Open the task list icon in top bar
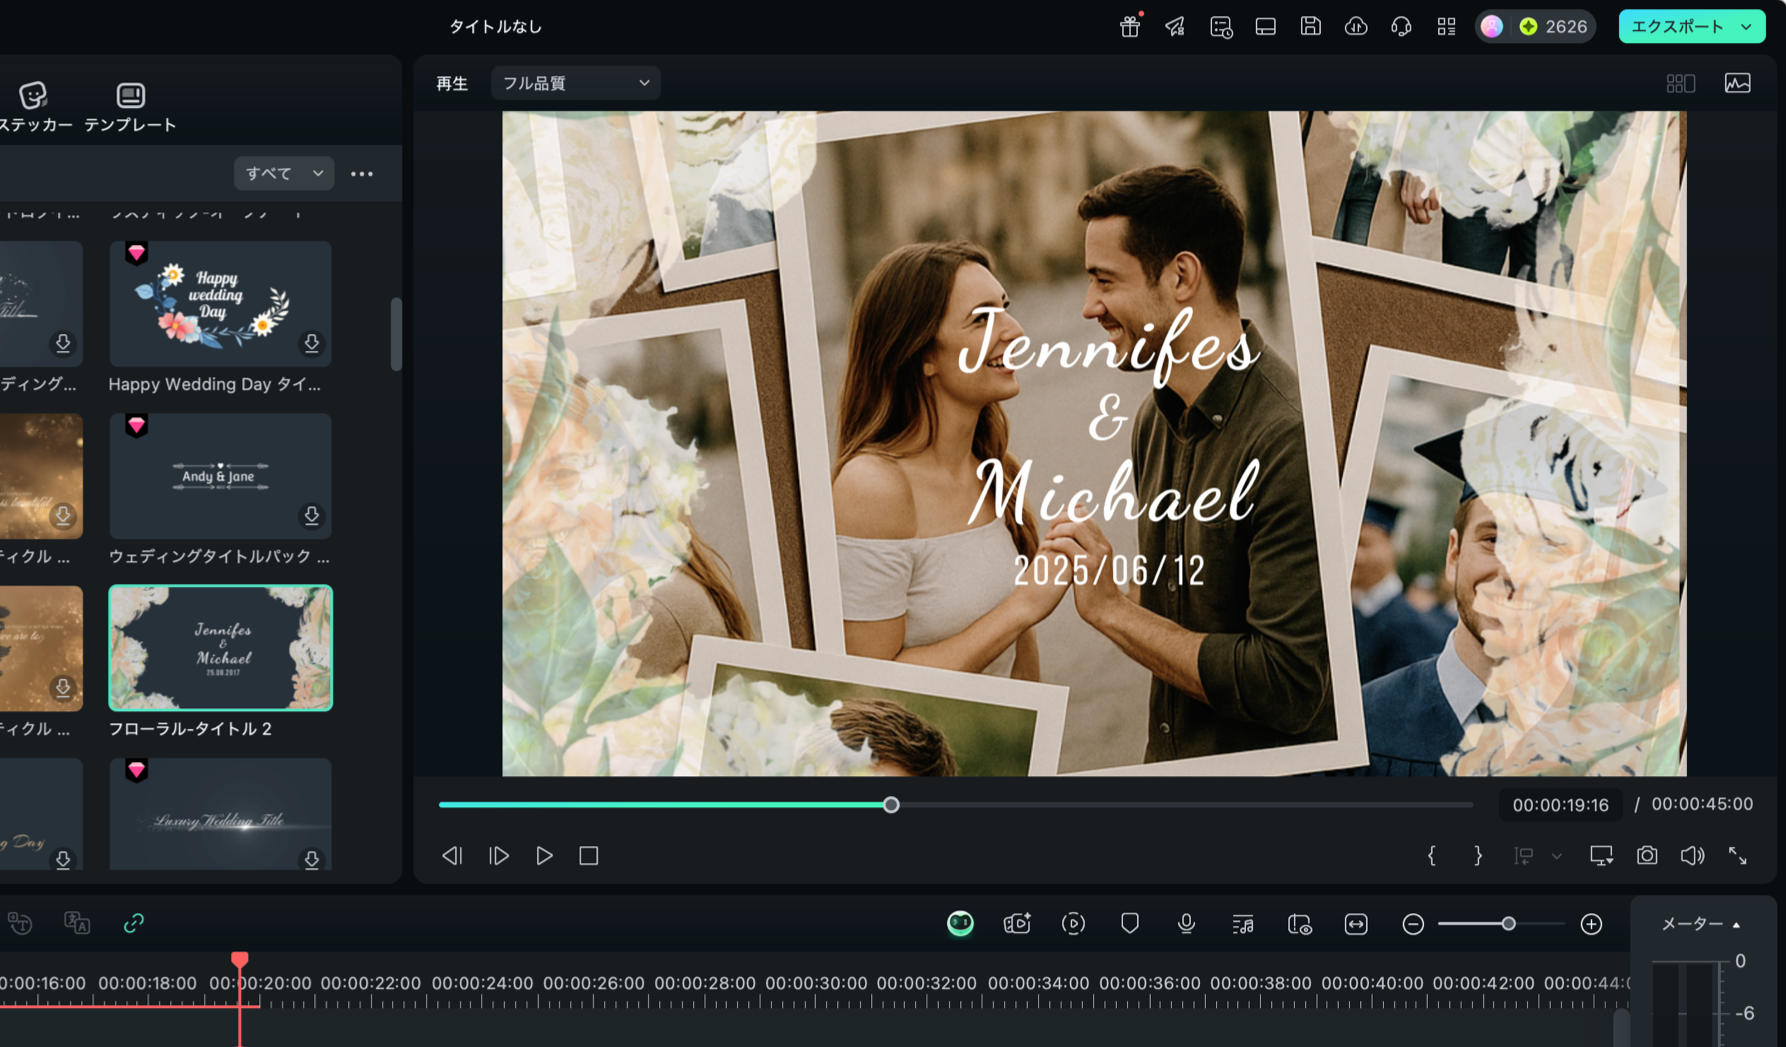The image size is (1786, 1047). [x=1221, y=27]
